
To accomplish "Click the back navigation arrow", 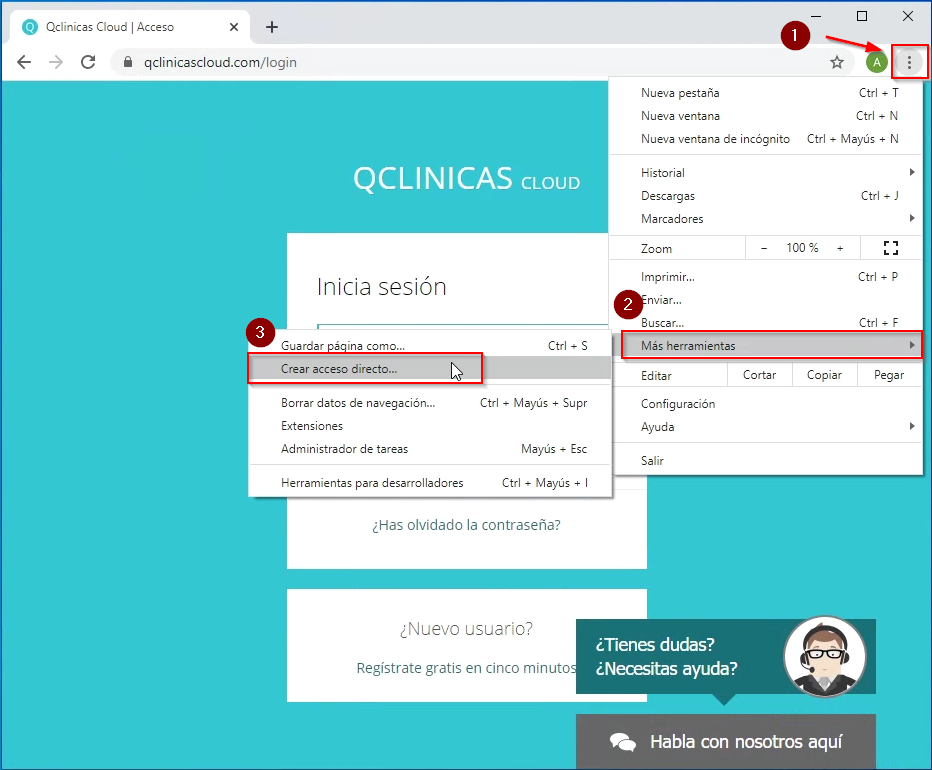I will click(x=24, y=62).
